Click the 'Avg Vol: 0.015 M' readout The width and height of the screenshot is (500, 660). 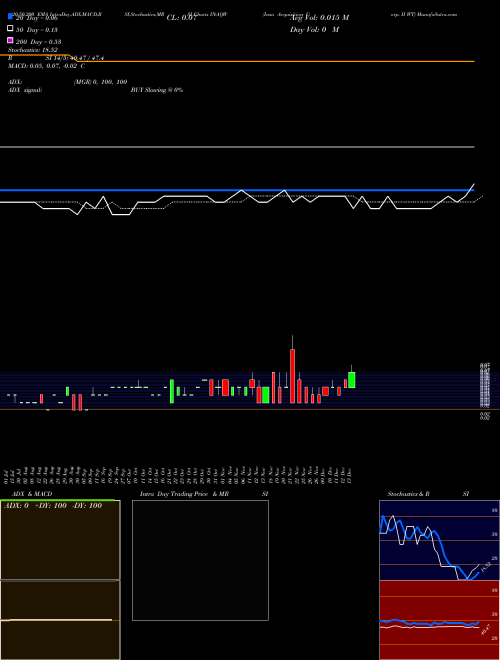point(319,18)
